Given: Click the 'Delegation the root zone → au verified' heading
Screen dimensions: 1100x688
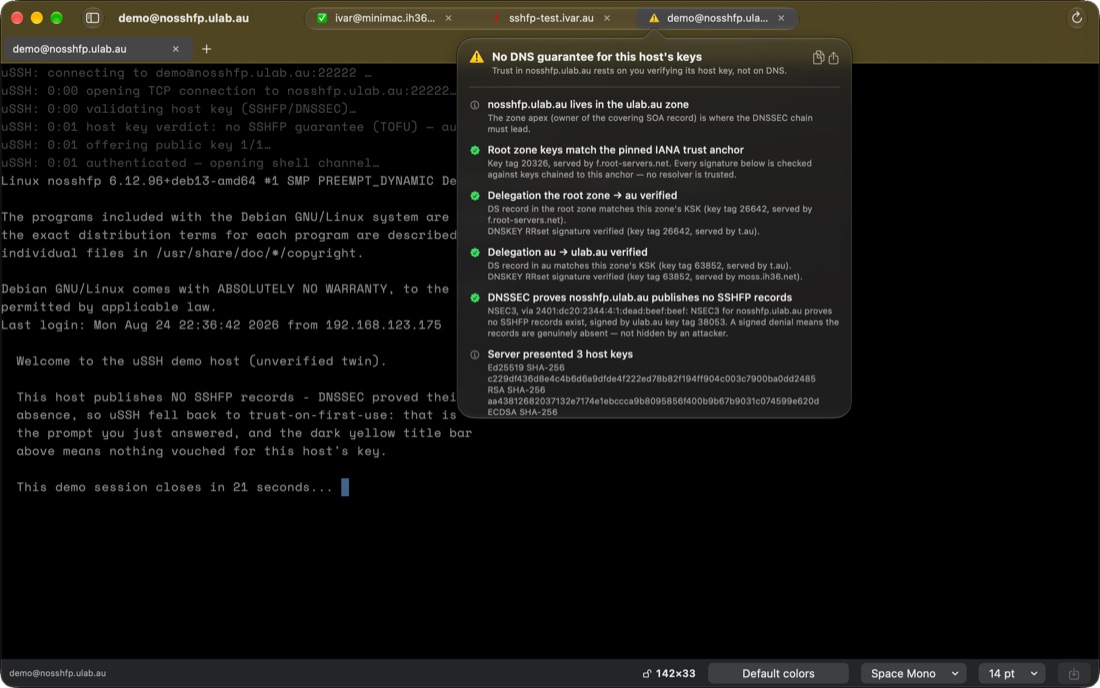Looking at the screenshot, I should pyautogui.click(x=582, y=196).
